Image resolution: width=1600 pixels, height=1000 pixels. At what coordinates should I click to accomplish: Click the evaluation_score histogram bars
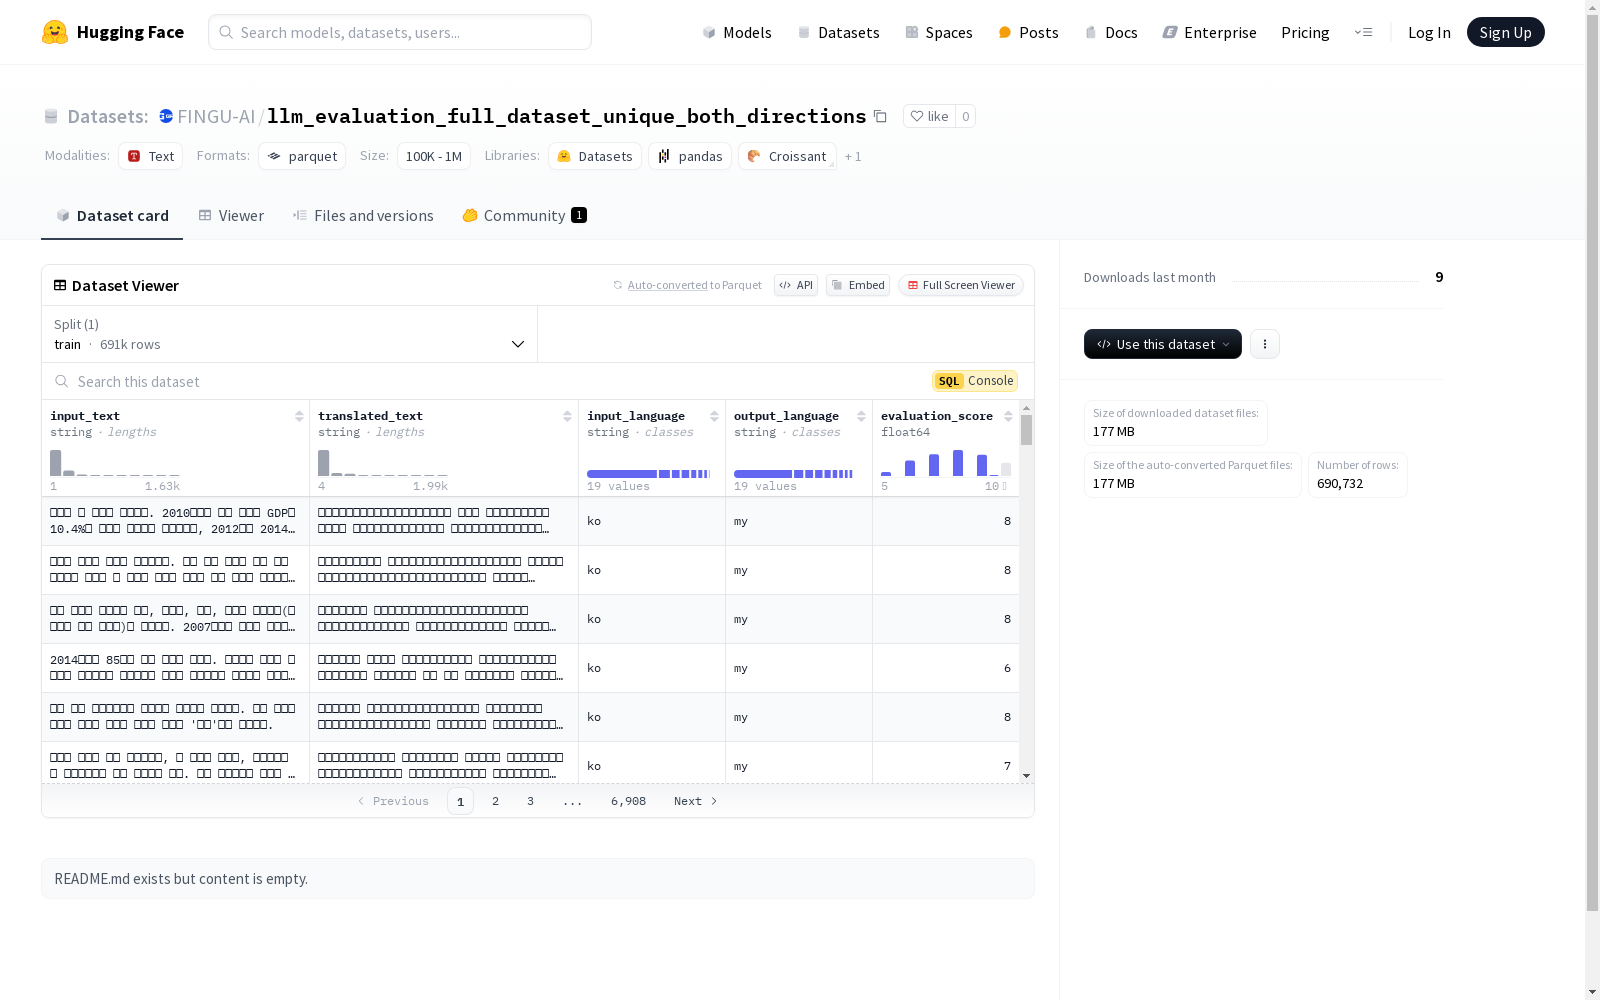pos(946,463)
